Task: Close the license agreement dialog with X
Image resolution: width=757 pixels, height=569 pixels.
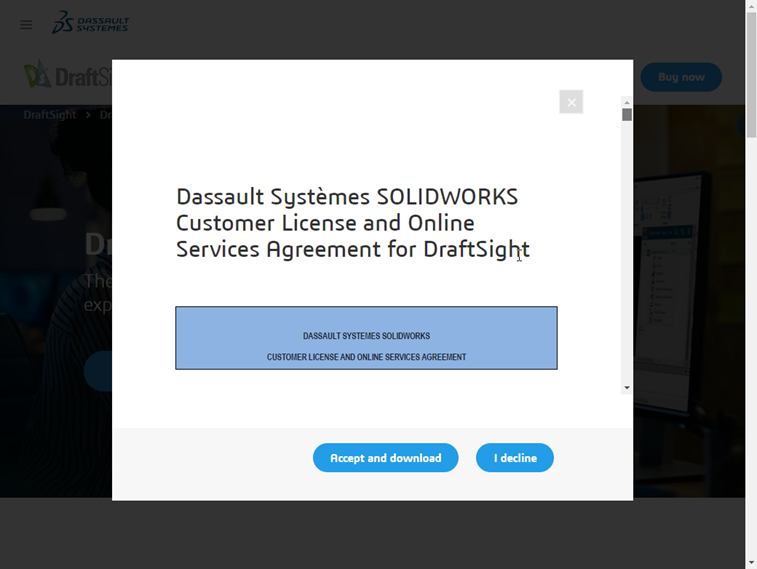Action: 571,102
